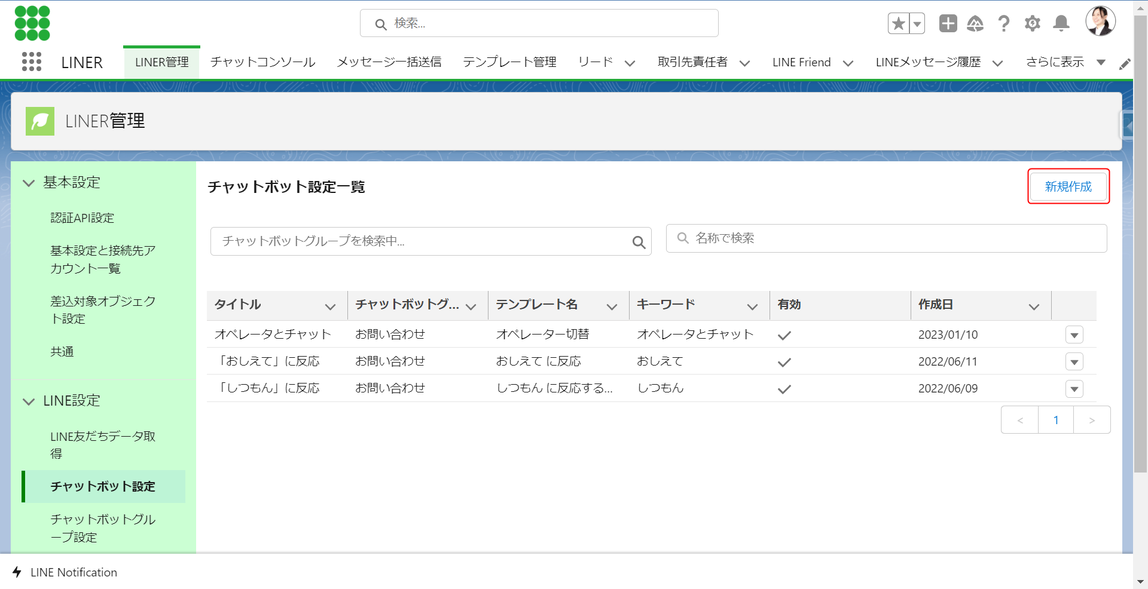This screenshot has height=589, width=1148.
Task: Open row actions for 「しつもん」に反応
Action: tap(1074, 389)
